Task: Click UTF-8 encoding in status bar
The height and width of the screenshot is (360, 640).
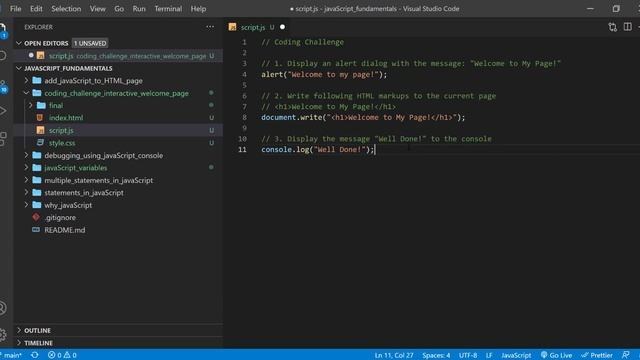Action: point(468,355)
